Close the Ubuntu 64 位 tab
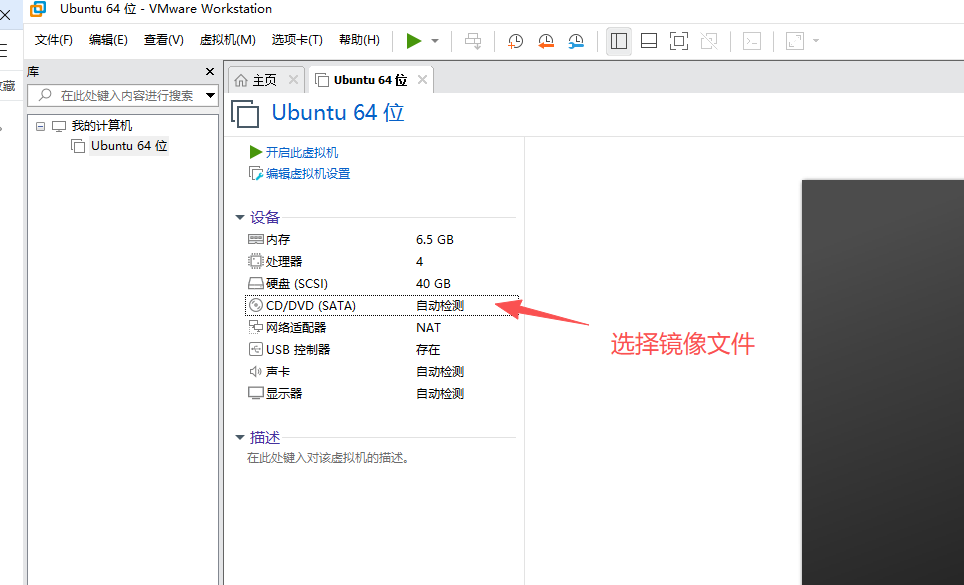 pos(422,79)
